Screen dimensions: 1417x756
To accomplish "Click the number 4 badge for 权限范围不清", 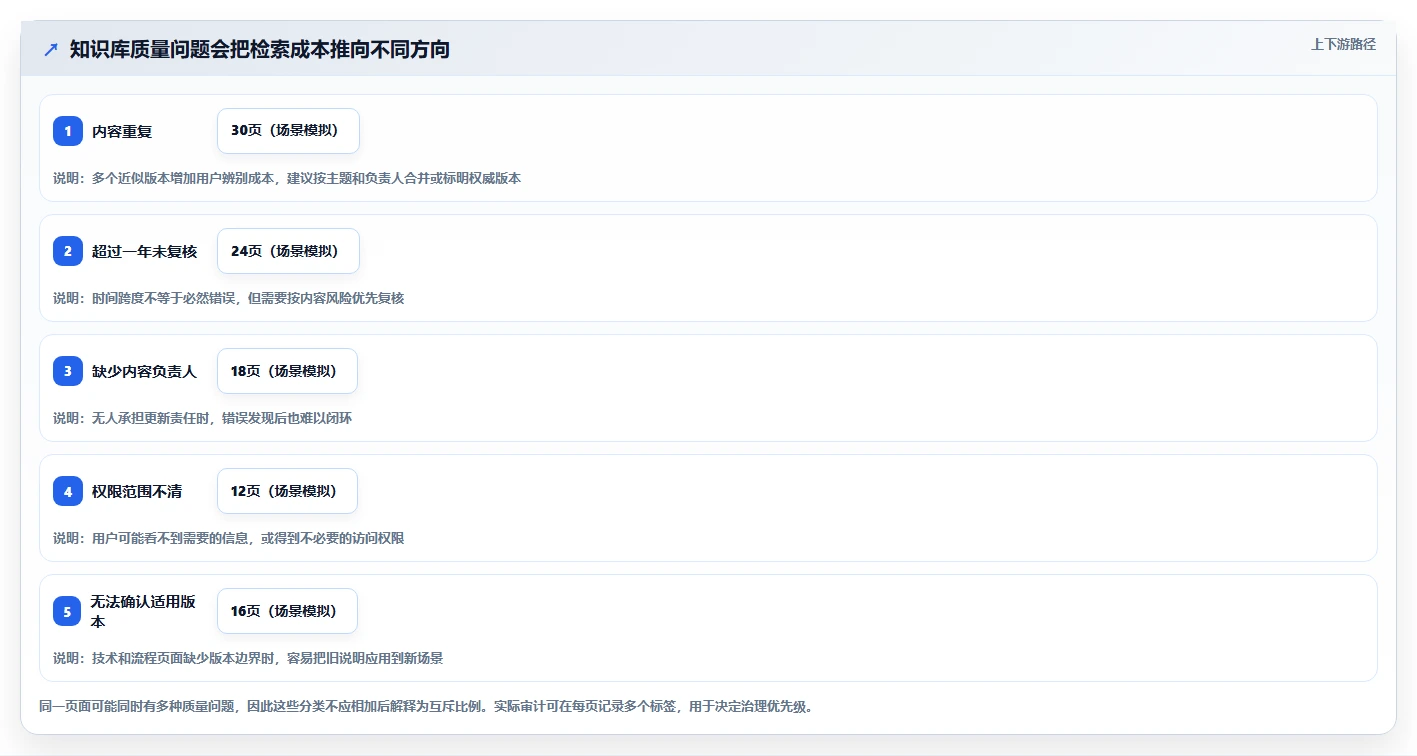I will pos(68,491).
